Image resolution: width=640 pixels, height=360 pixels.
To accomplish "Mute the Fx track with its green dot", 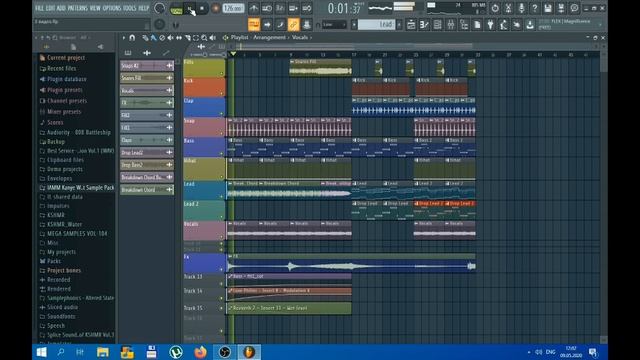I will [x=222, y=269].
